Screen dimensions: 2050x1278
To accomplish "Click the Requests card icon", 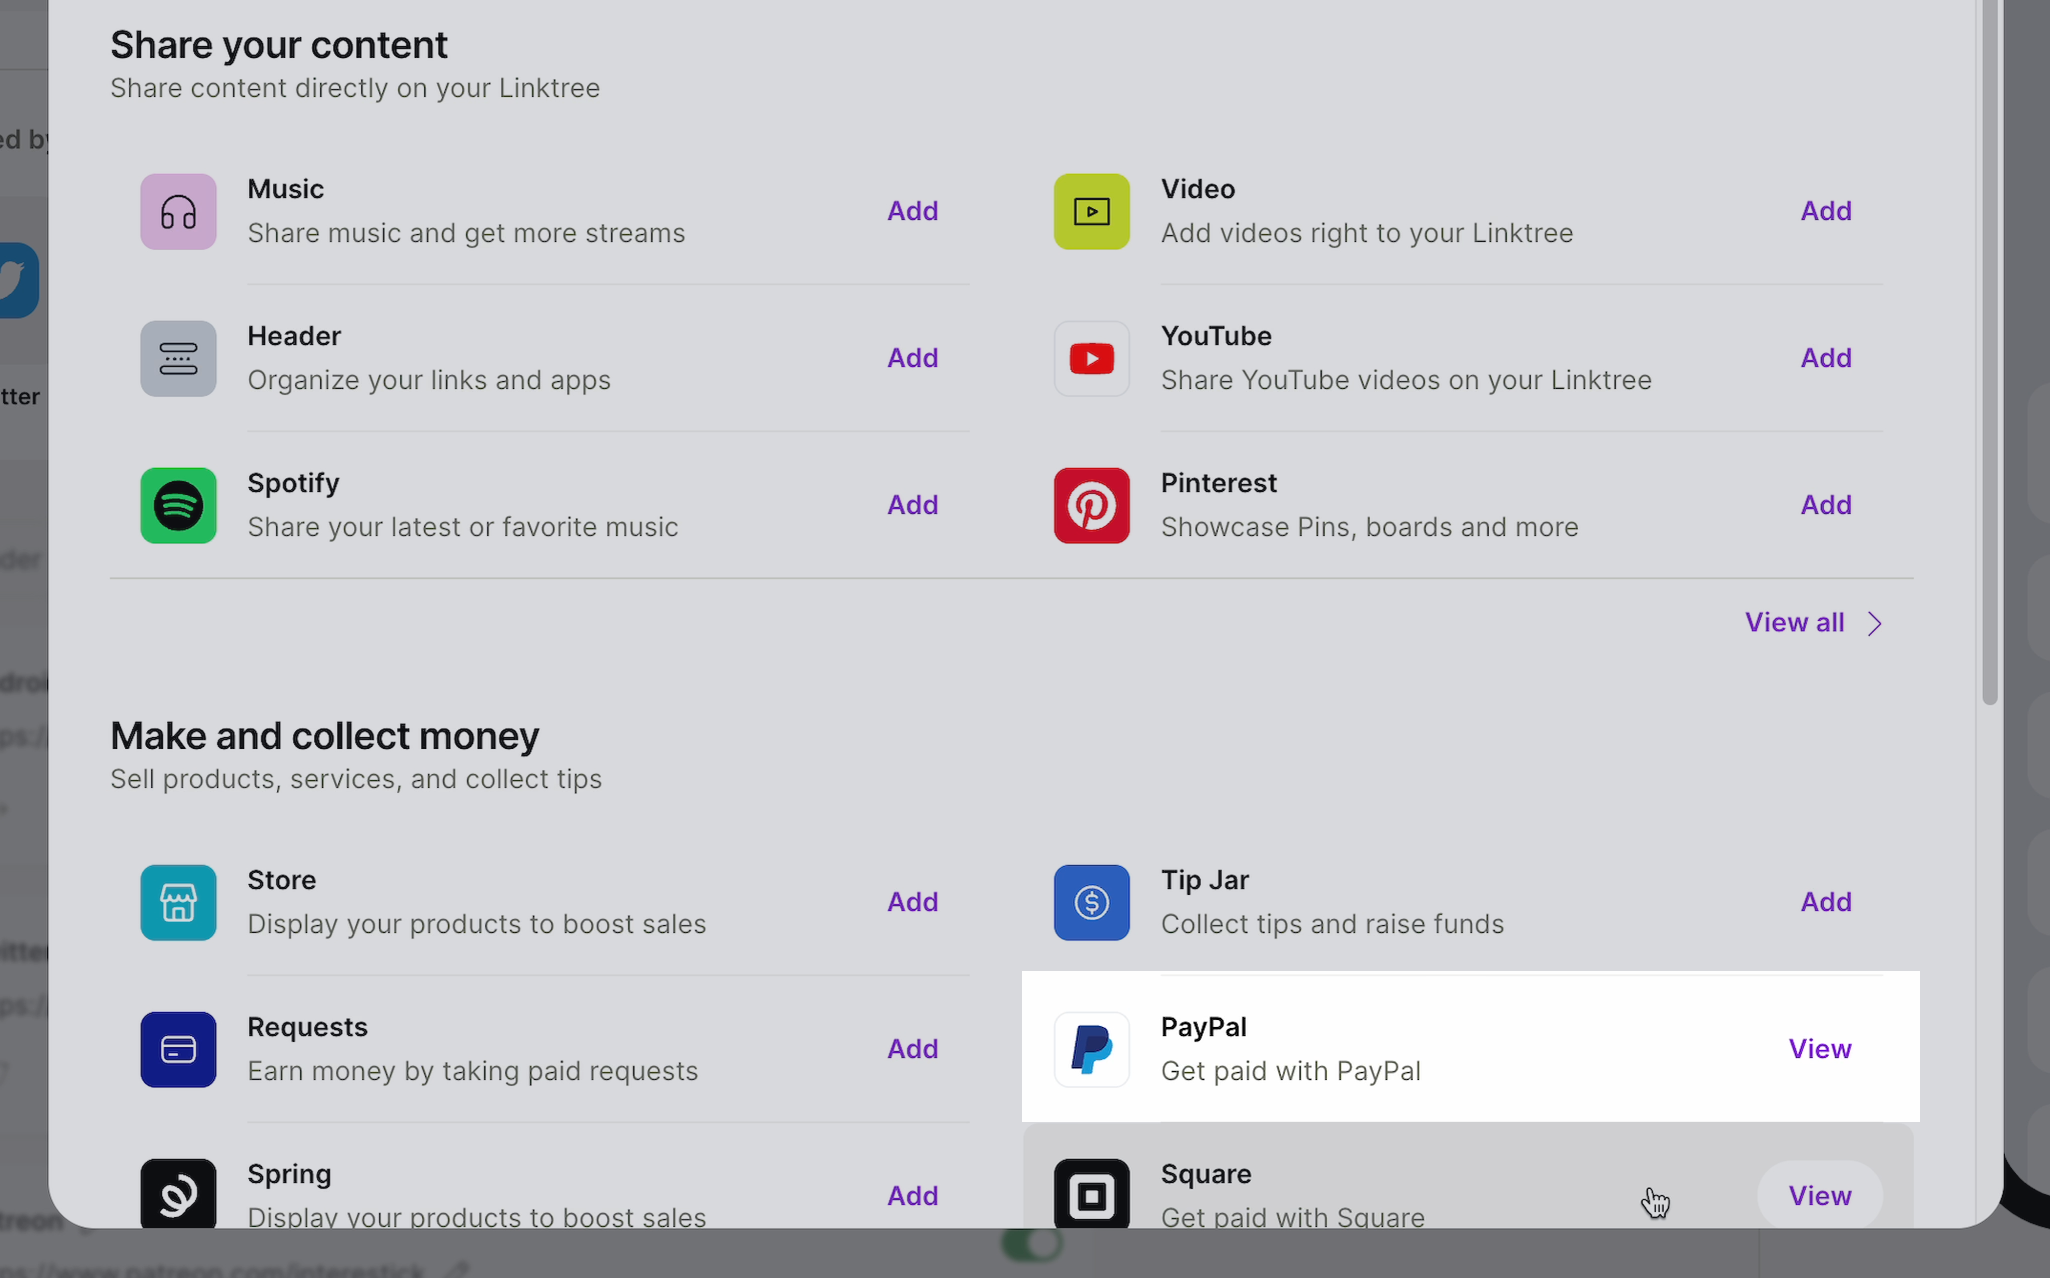I will tap(178, 1050).
